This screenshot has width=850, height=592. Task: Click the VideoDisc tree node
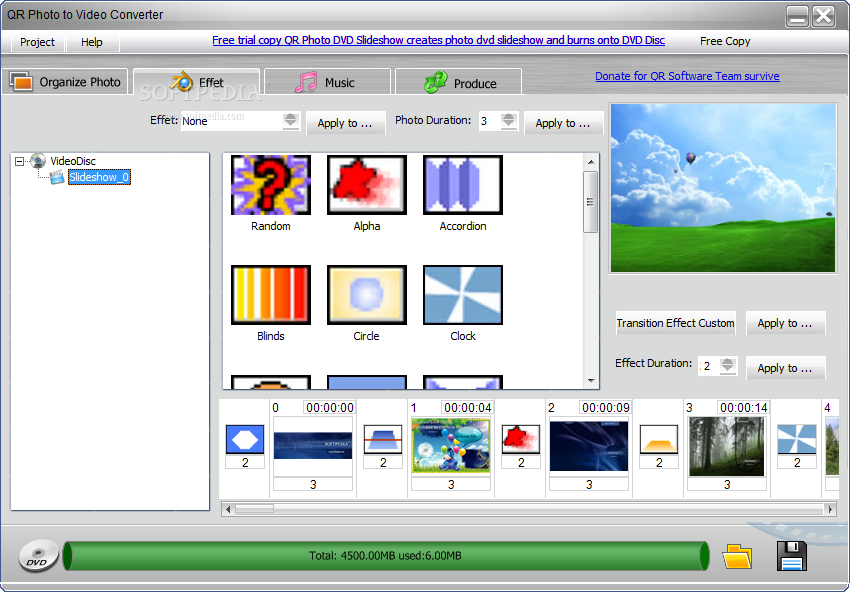point(73,161)
